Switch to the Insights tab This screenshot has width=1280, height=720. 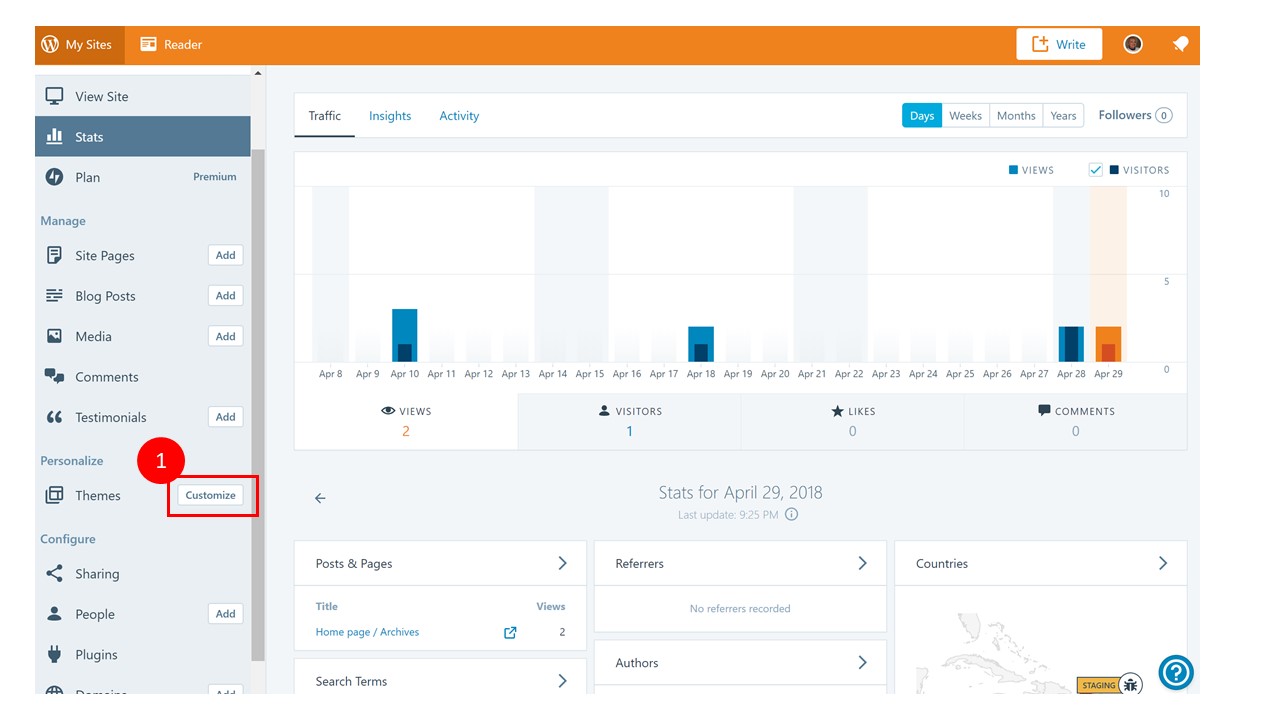(390, 116)
